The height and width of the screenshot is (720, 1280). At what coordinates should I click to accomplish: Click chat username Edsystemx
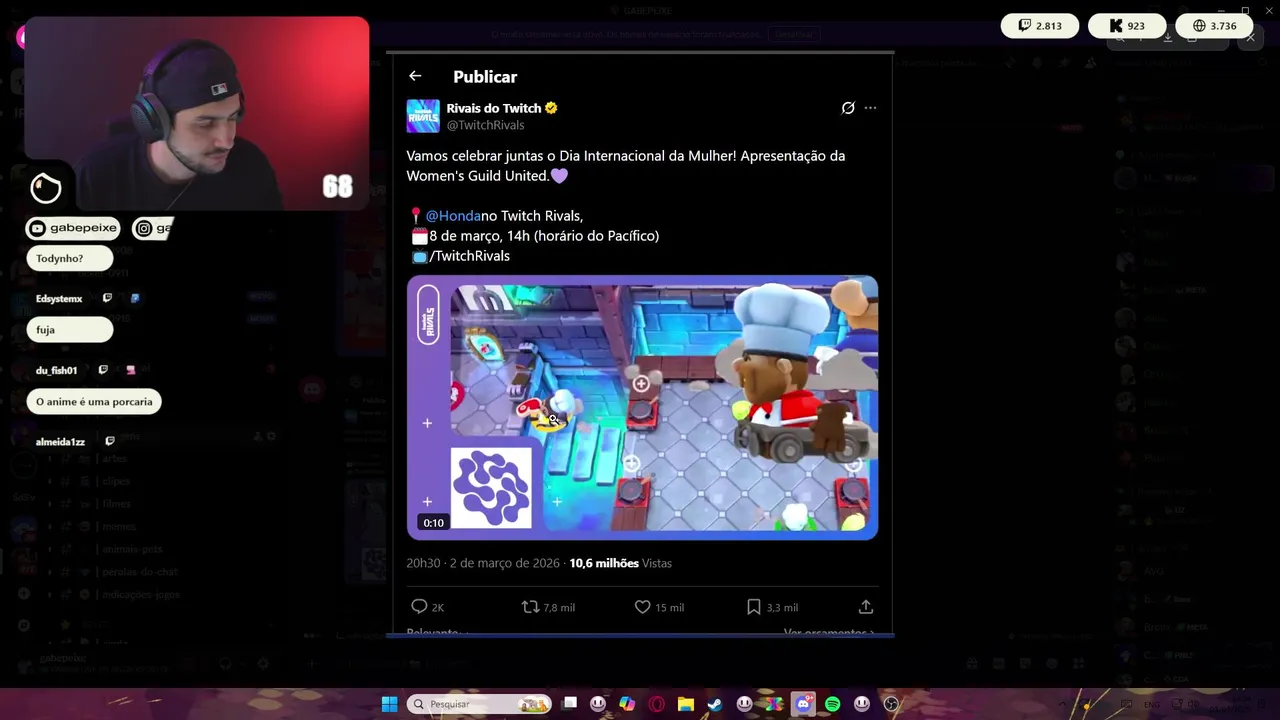click(x=59, y=298)
